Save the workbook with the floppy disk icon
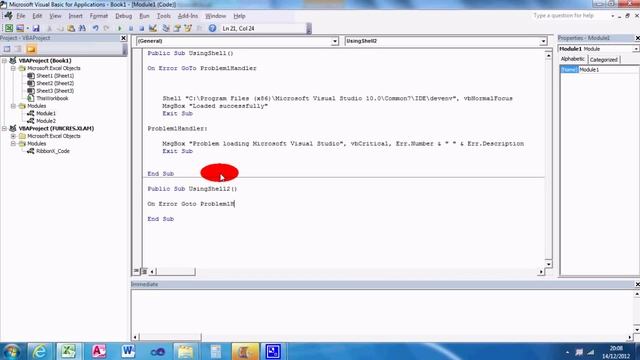640x360 pixels. click(36, 28)
